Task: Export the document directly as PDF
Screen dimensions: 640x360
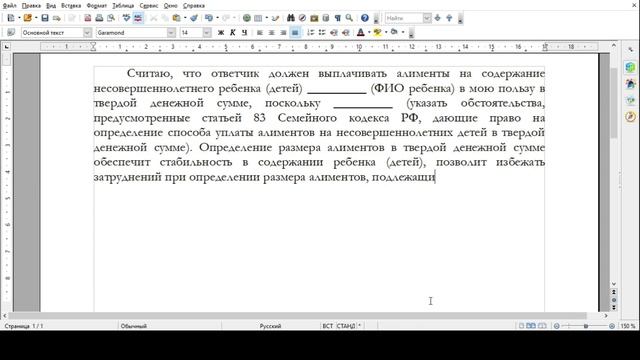Action: (87, 18)
